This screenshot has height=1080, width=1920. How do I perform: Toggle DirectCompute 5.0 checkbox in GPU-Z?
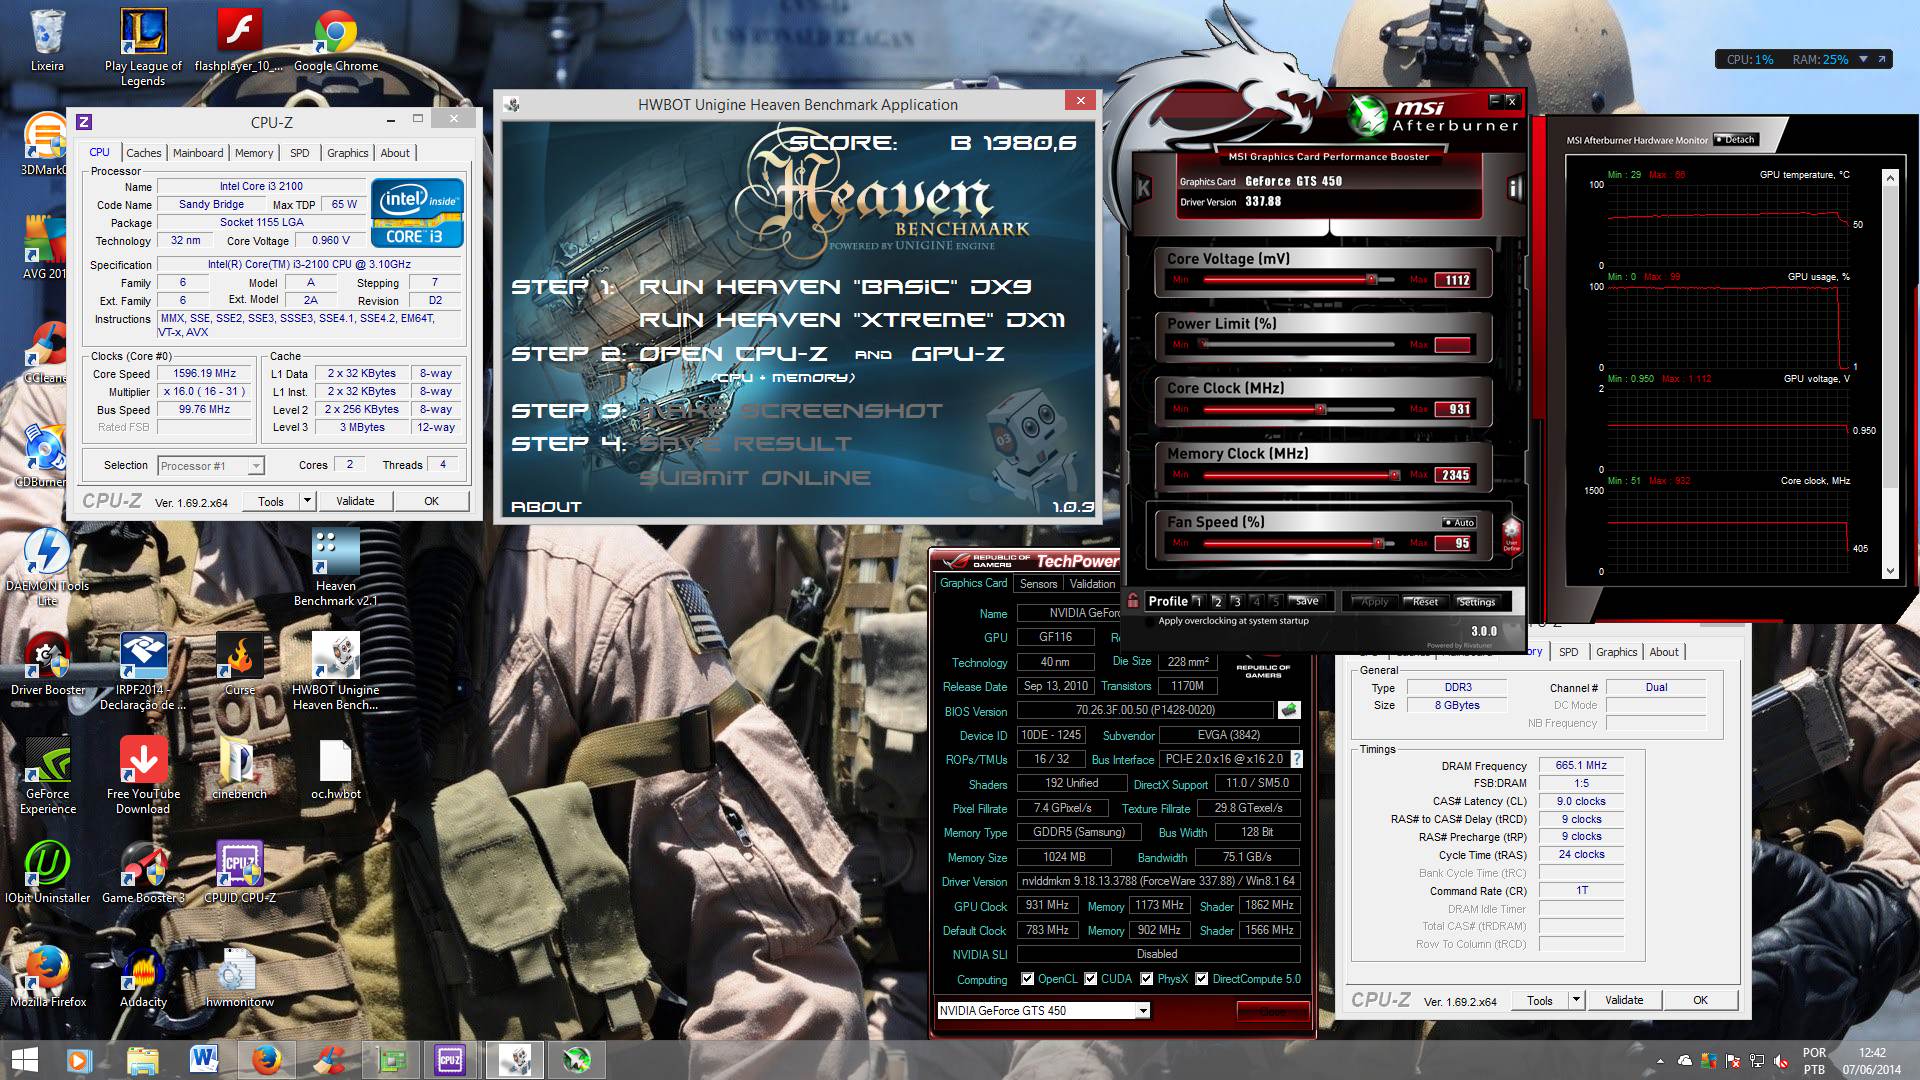1202,979
